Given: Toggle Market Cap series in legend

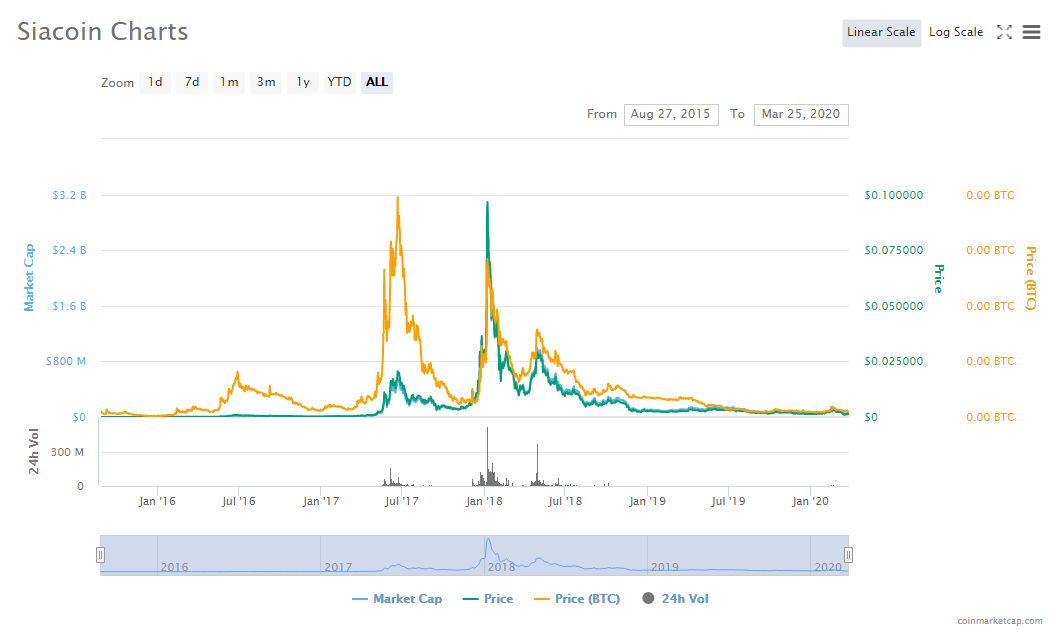Looking at the screenshot, I should click(397, 599).
